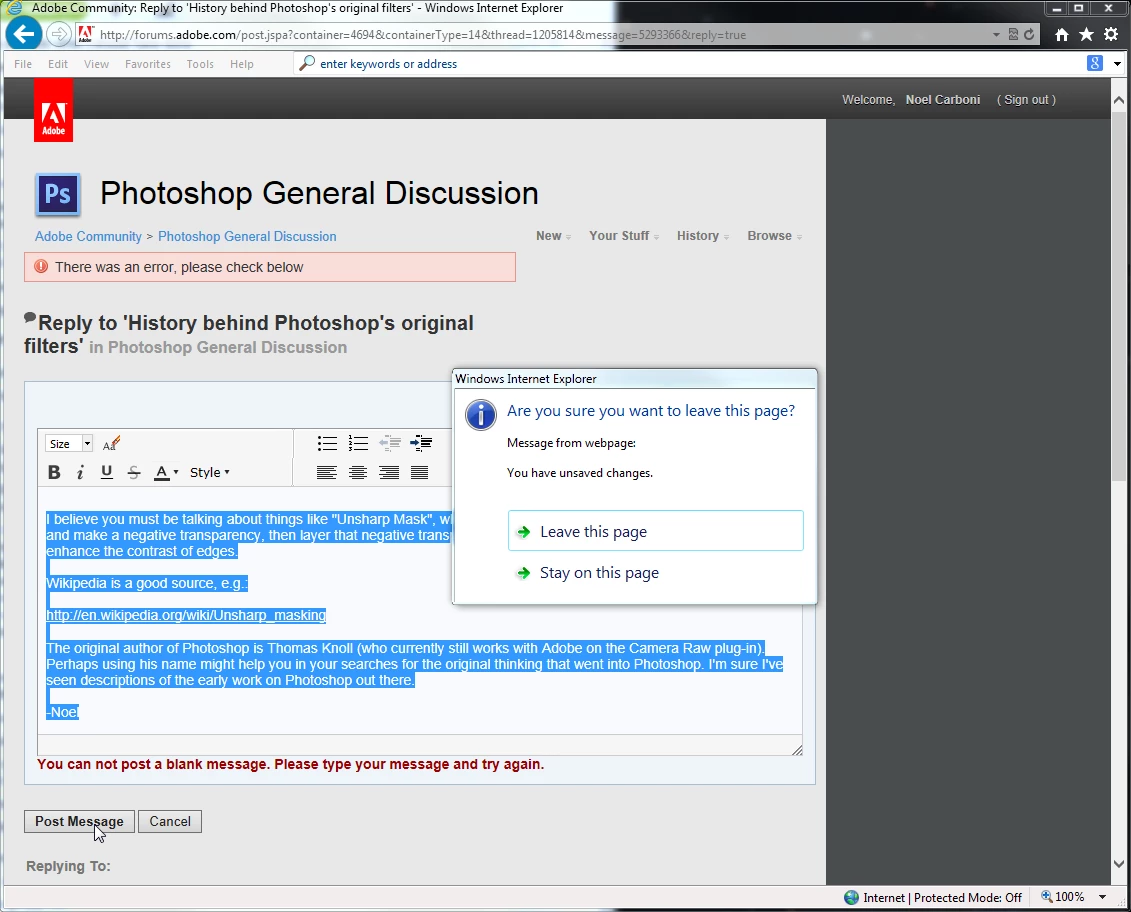This screenshot has height=912, width=1131.
Task: Click the vertical scrollbar thumb
Action: click(x=1119, y=296)
